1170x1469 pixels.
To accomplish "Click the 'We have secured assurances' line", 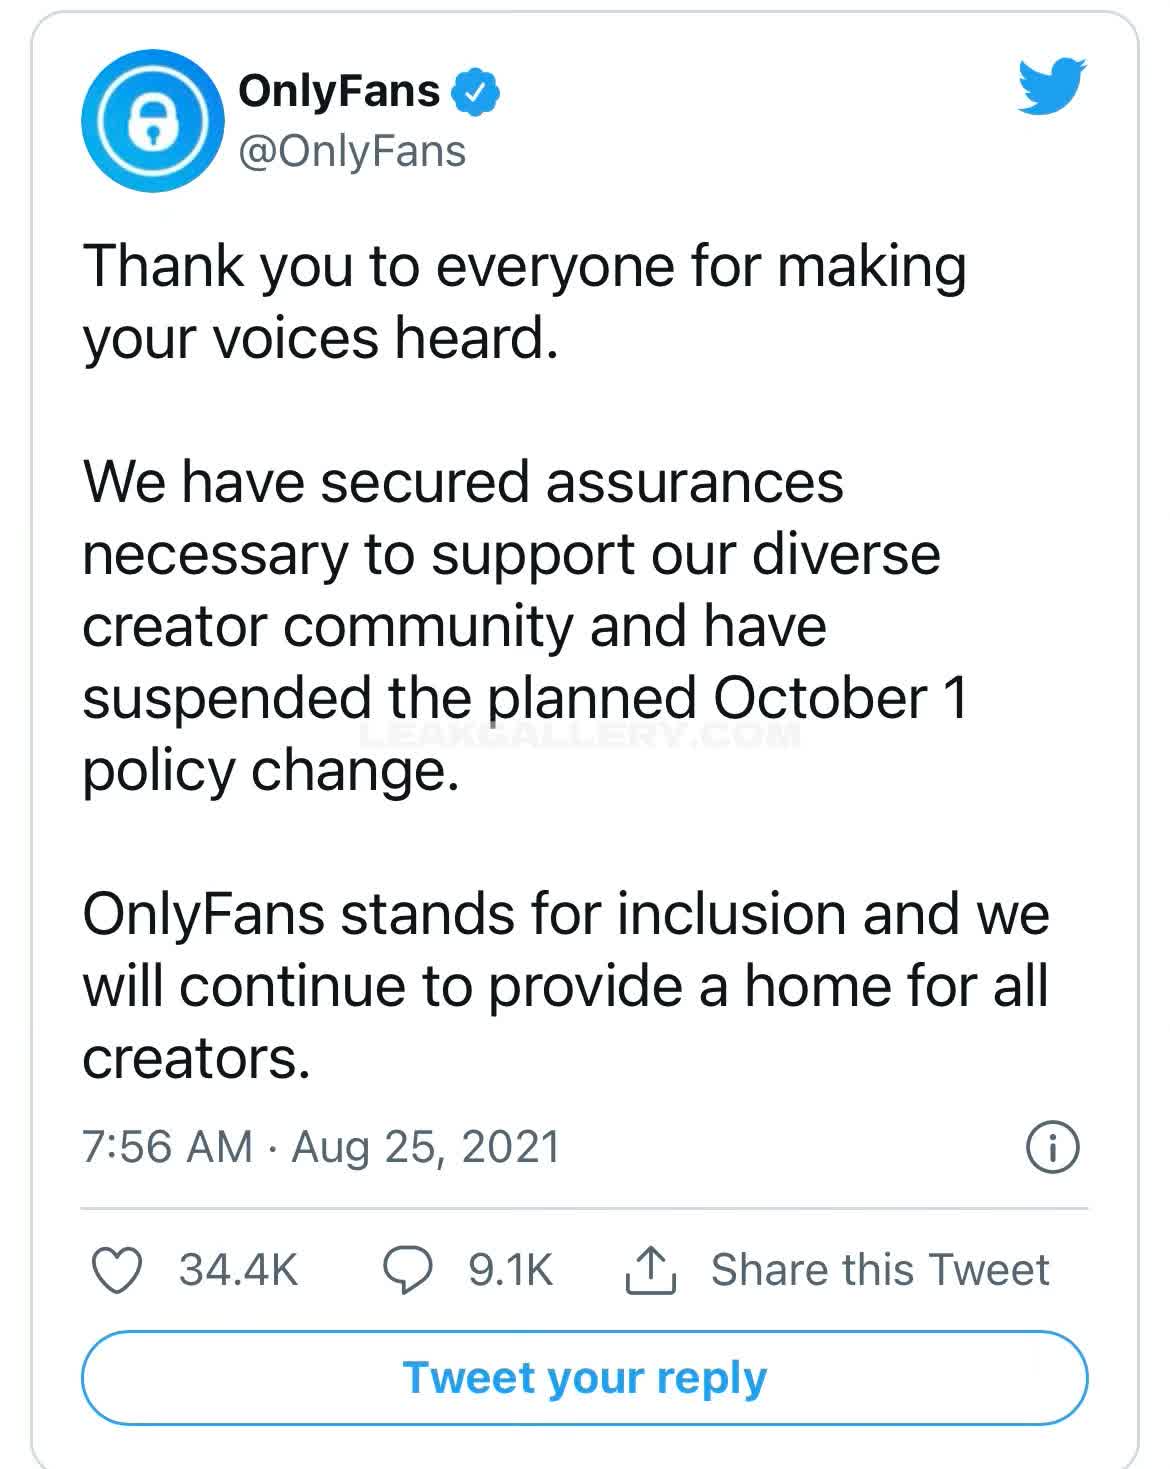I will click(x=463, y=482).
